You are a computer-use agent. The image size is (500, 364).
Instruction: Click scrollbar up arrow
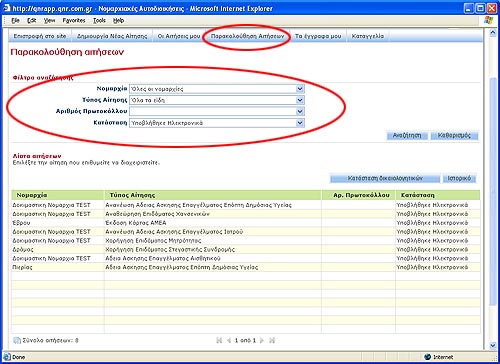(x=493, y=33)
